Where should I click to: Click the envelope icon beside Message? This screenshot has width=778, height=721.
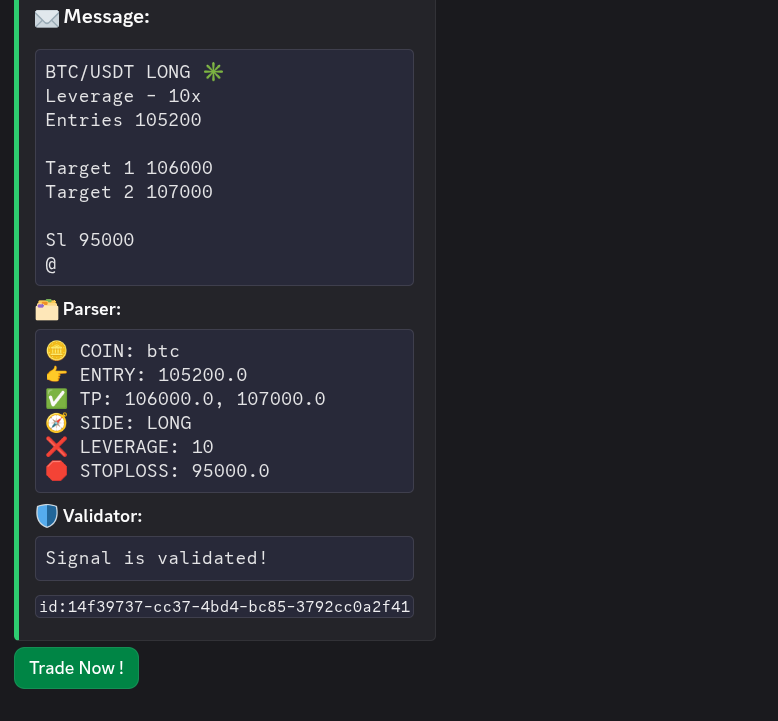pos(47,19)
